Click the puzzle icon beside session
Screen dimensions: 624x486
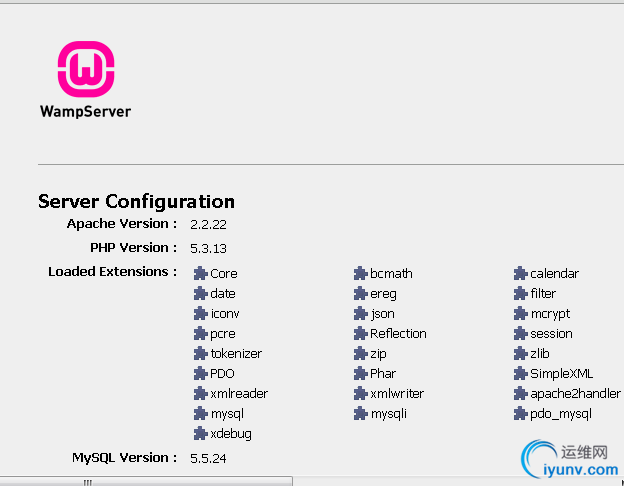521,334
